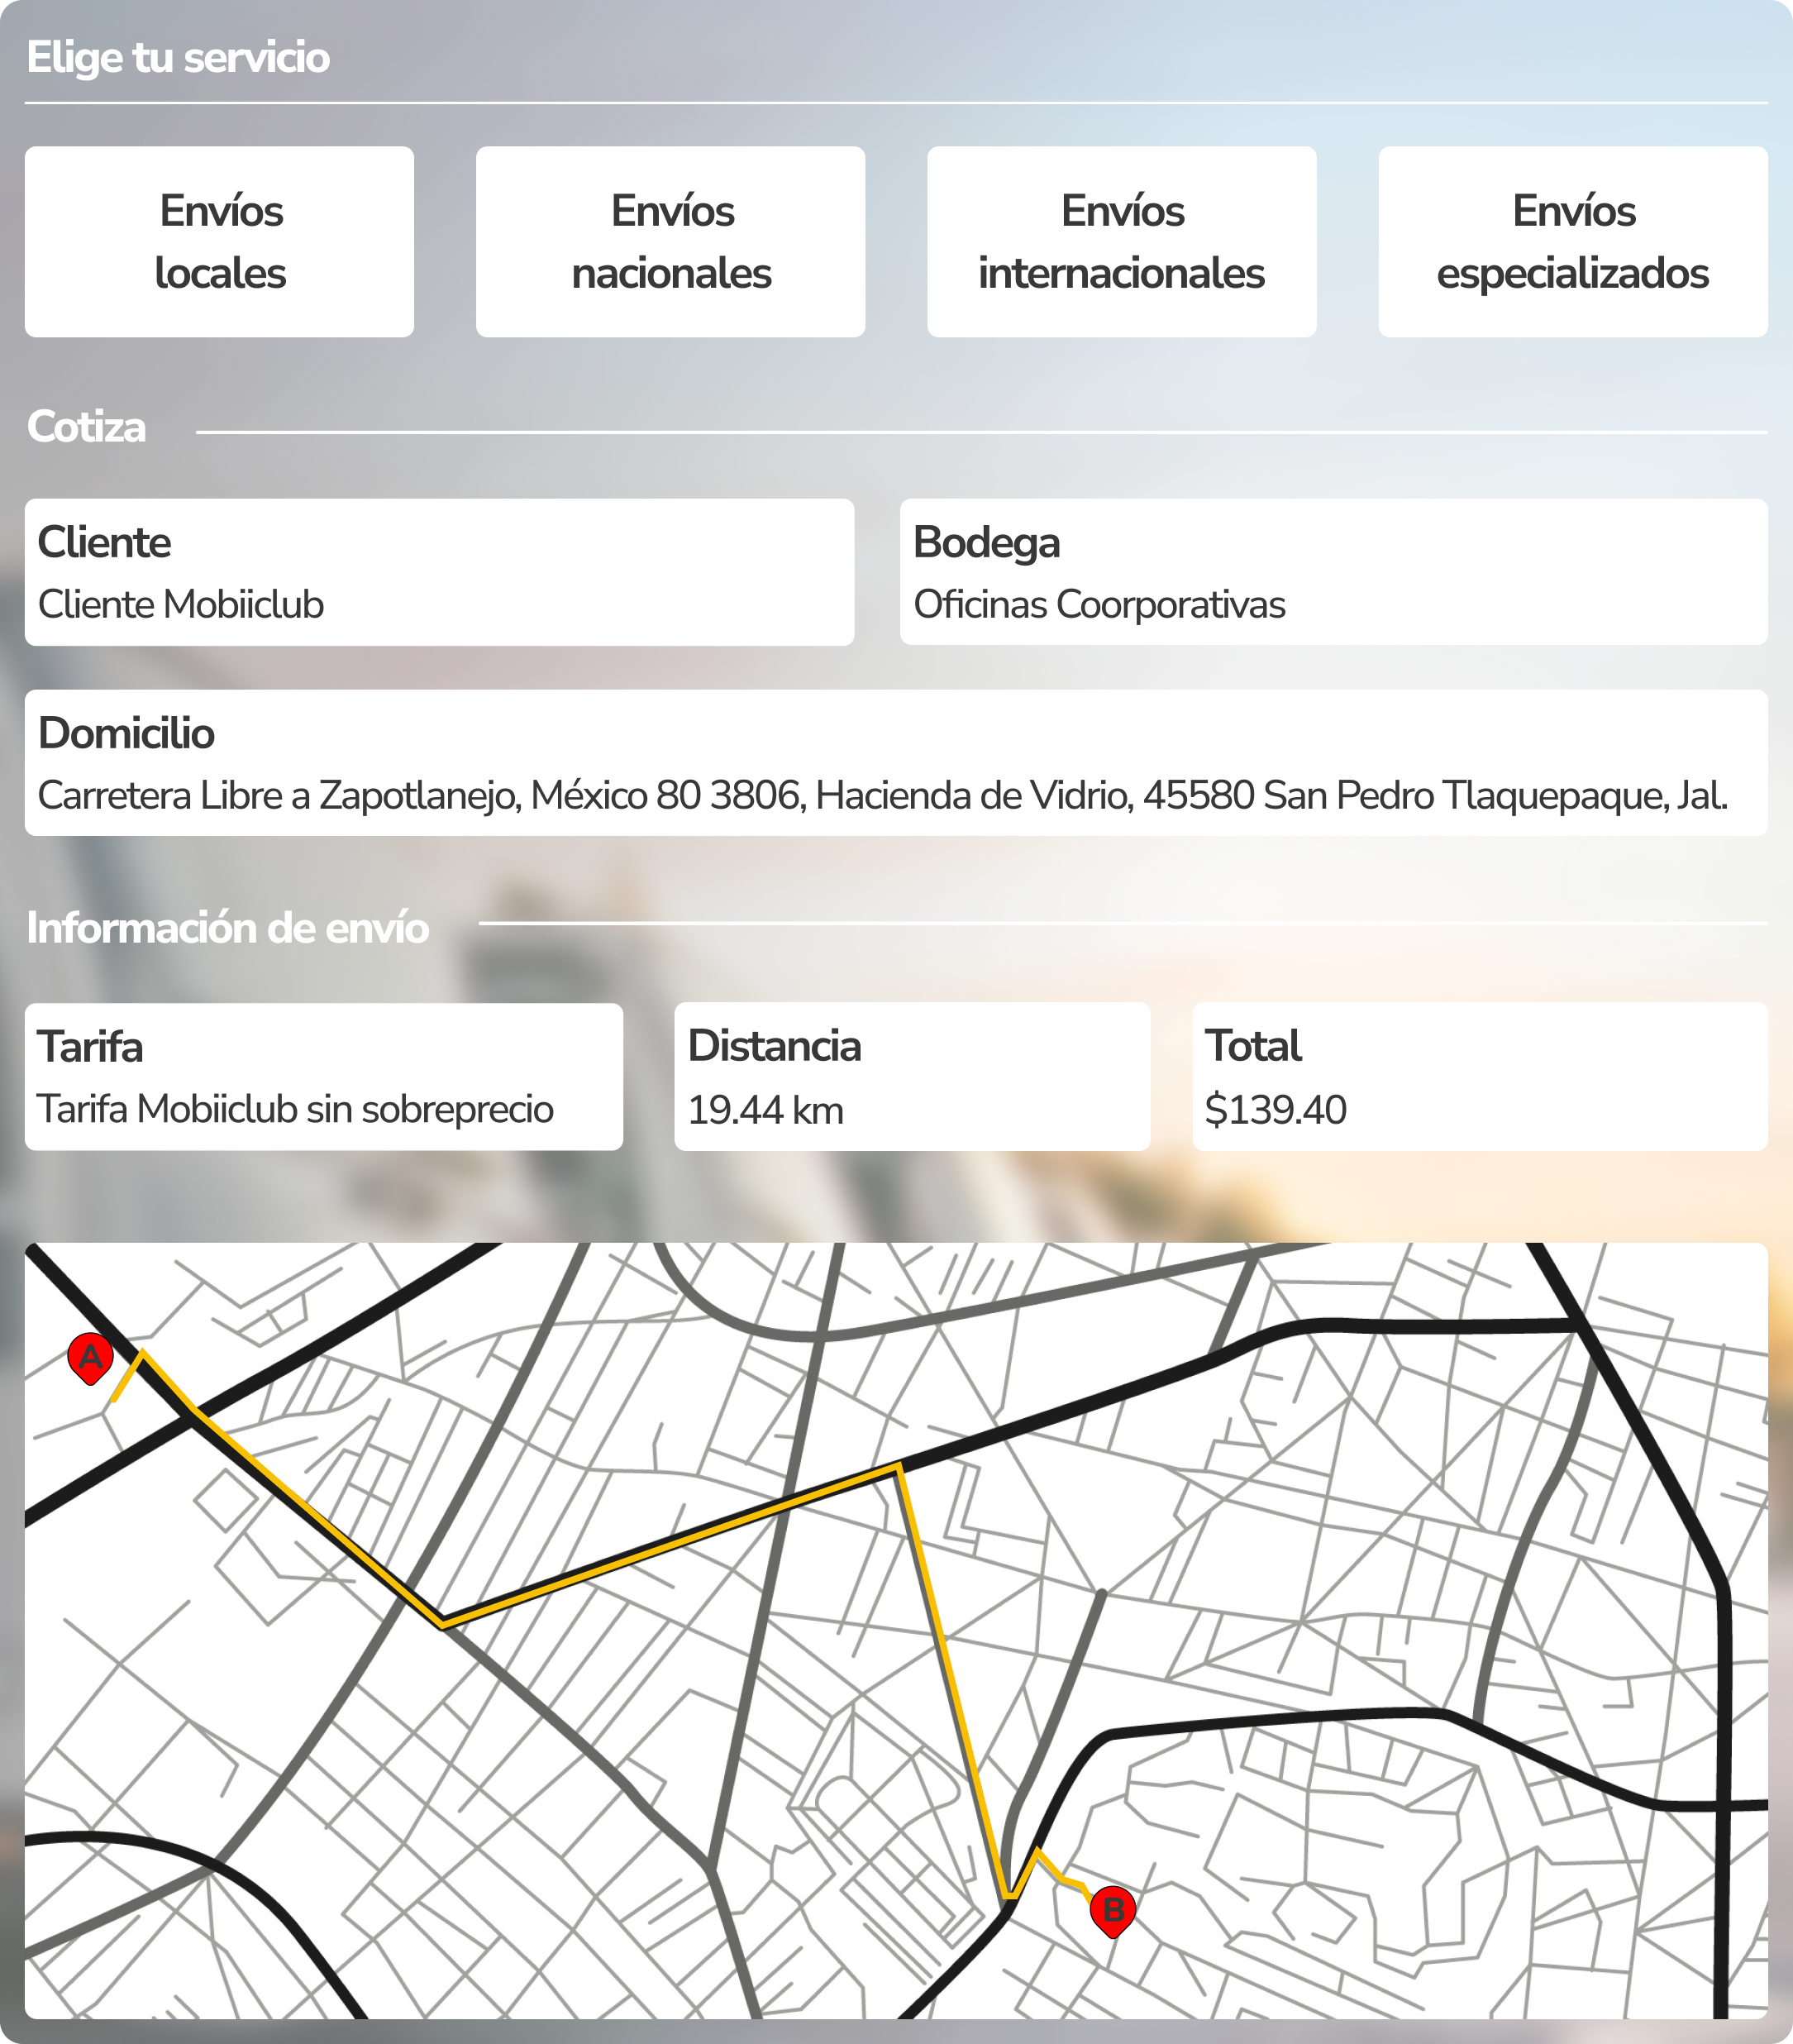Open the Cliente selector showing Cliente Mobiiclub
Screen dimensions: 1793x2044
439,573
